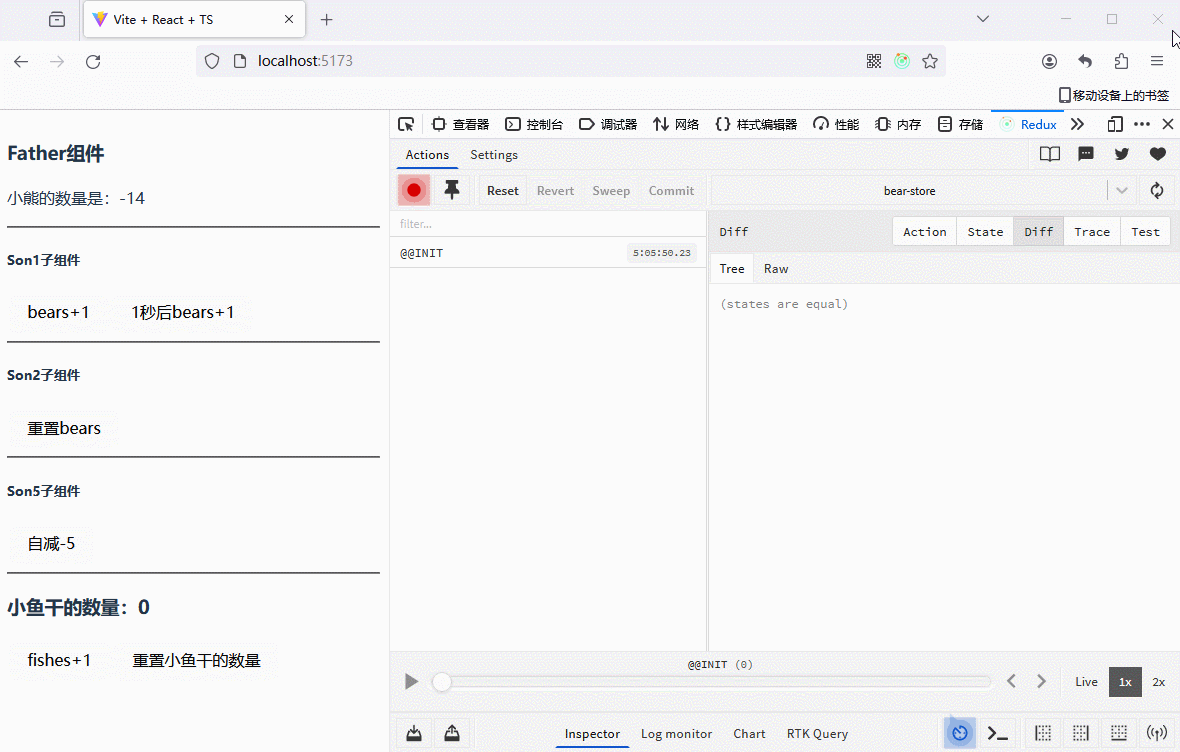Click the action timeline slider handle
1180x752 pixels.
coord(441,682)
